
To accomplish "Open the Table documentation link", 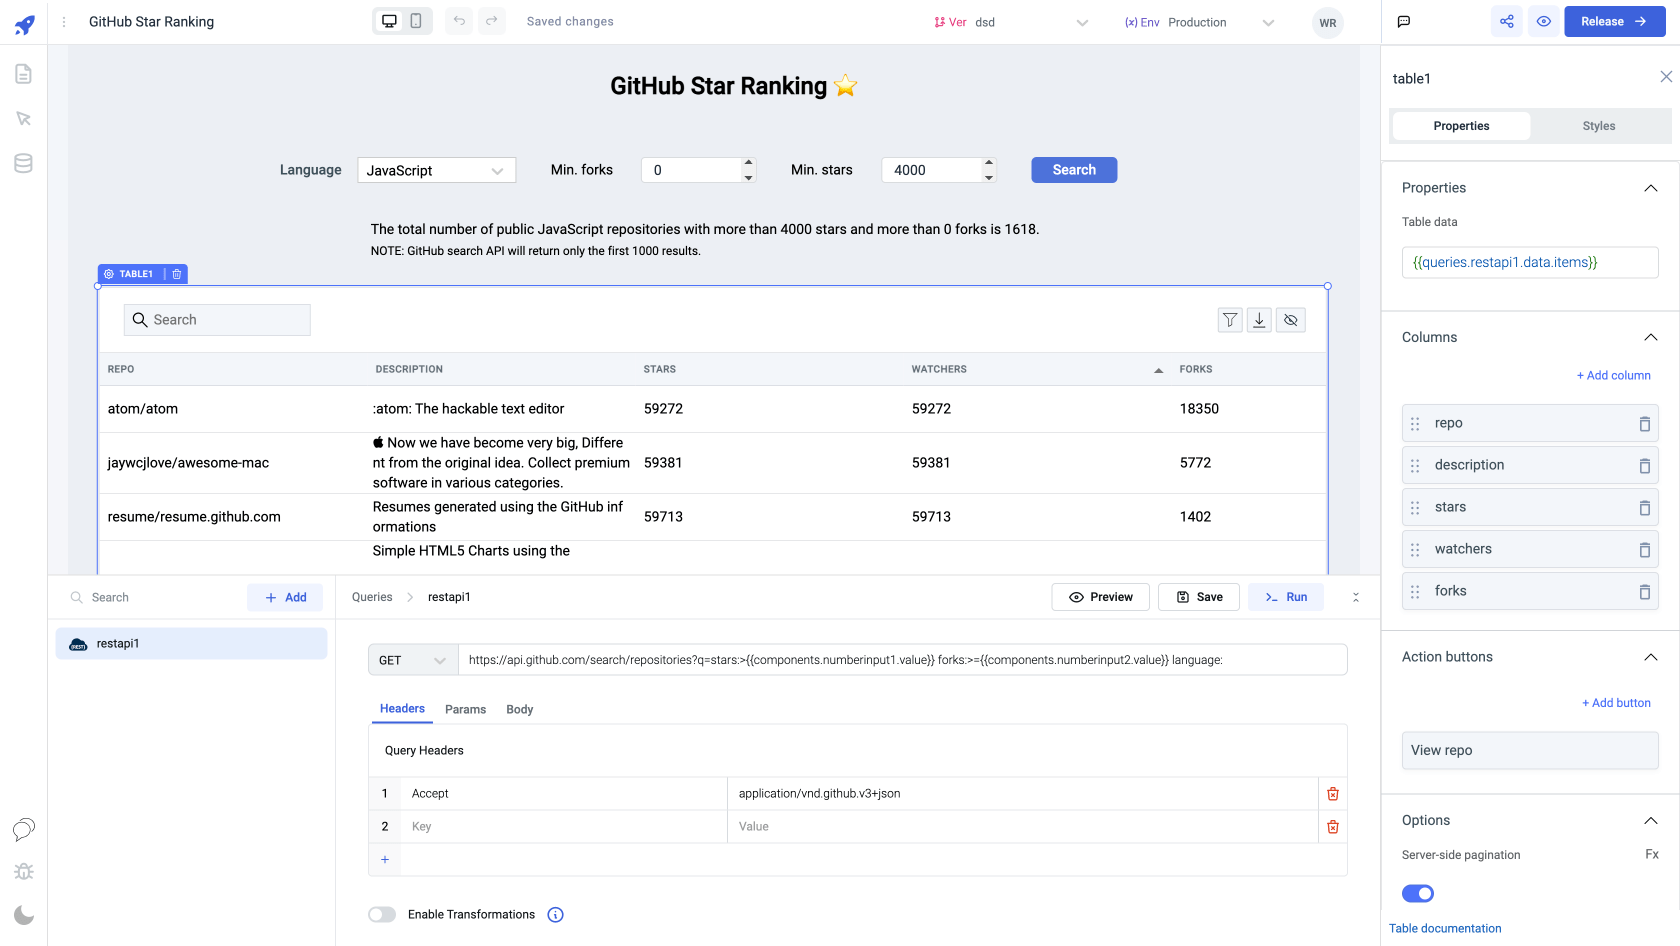I will coord(1444,928).
